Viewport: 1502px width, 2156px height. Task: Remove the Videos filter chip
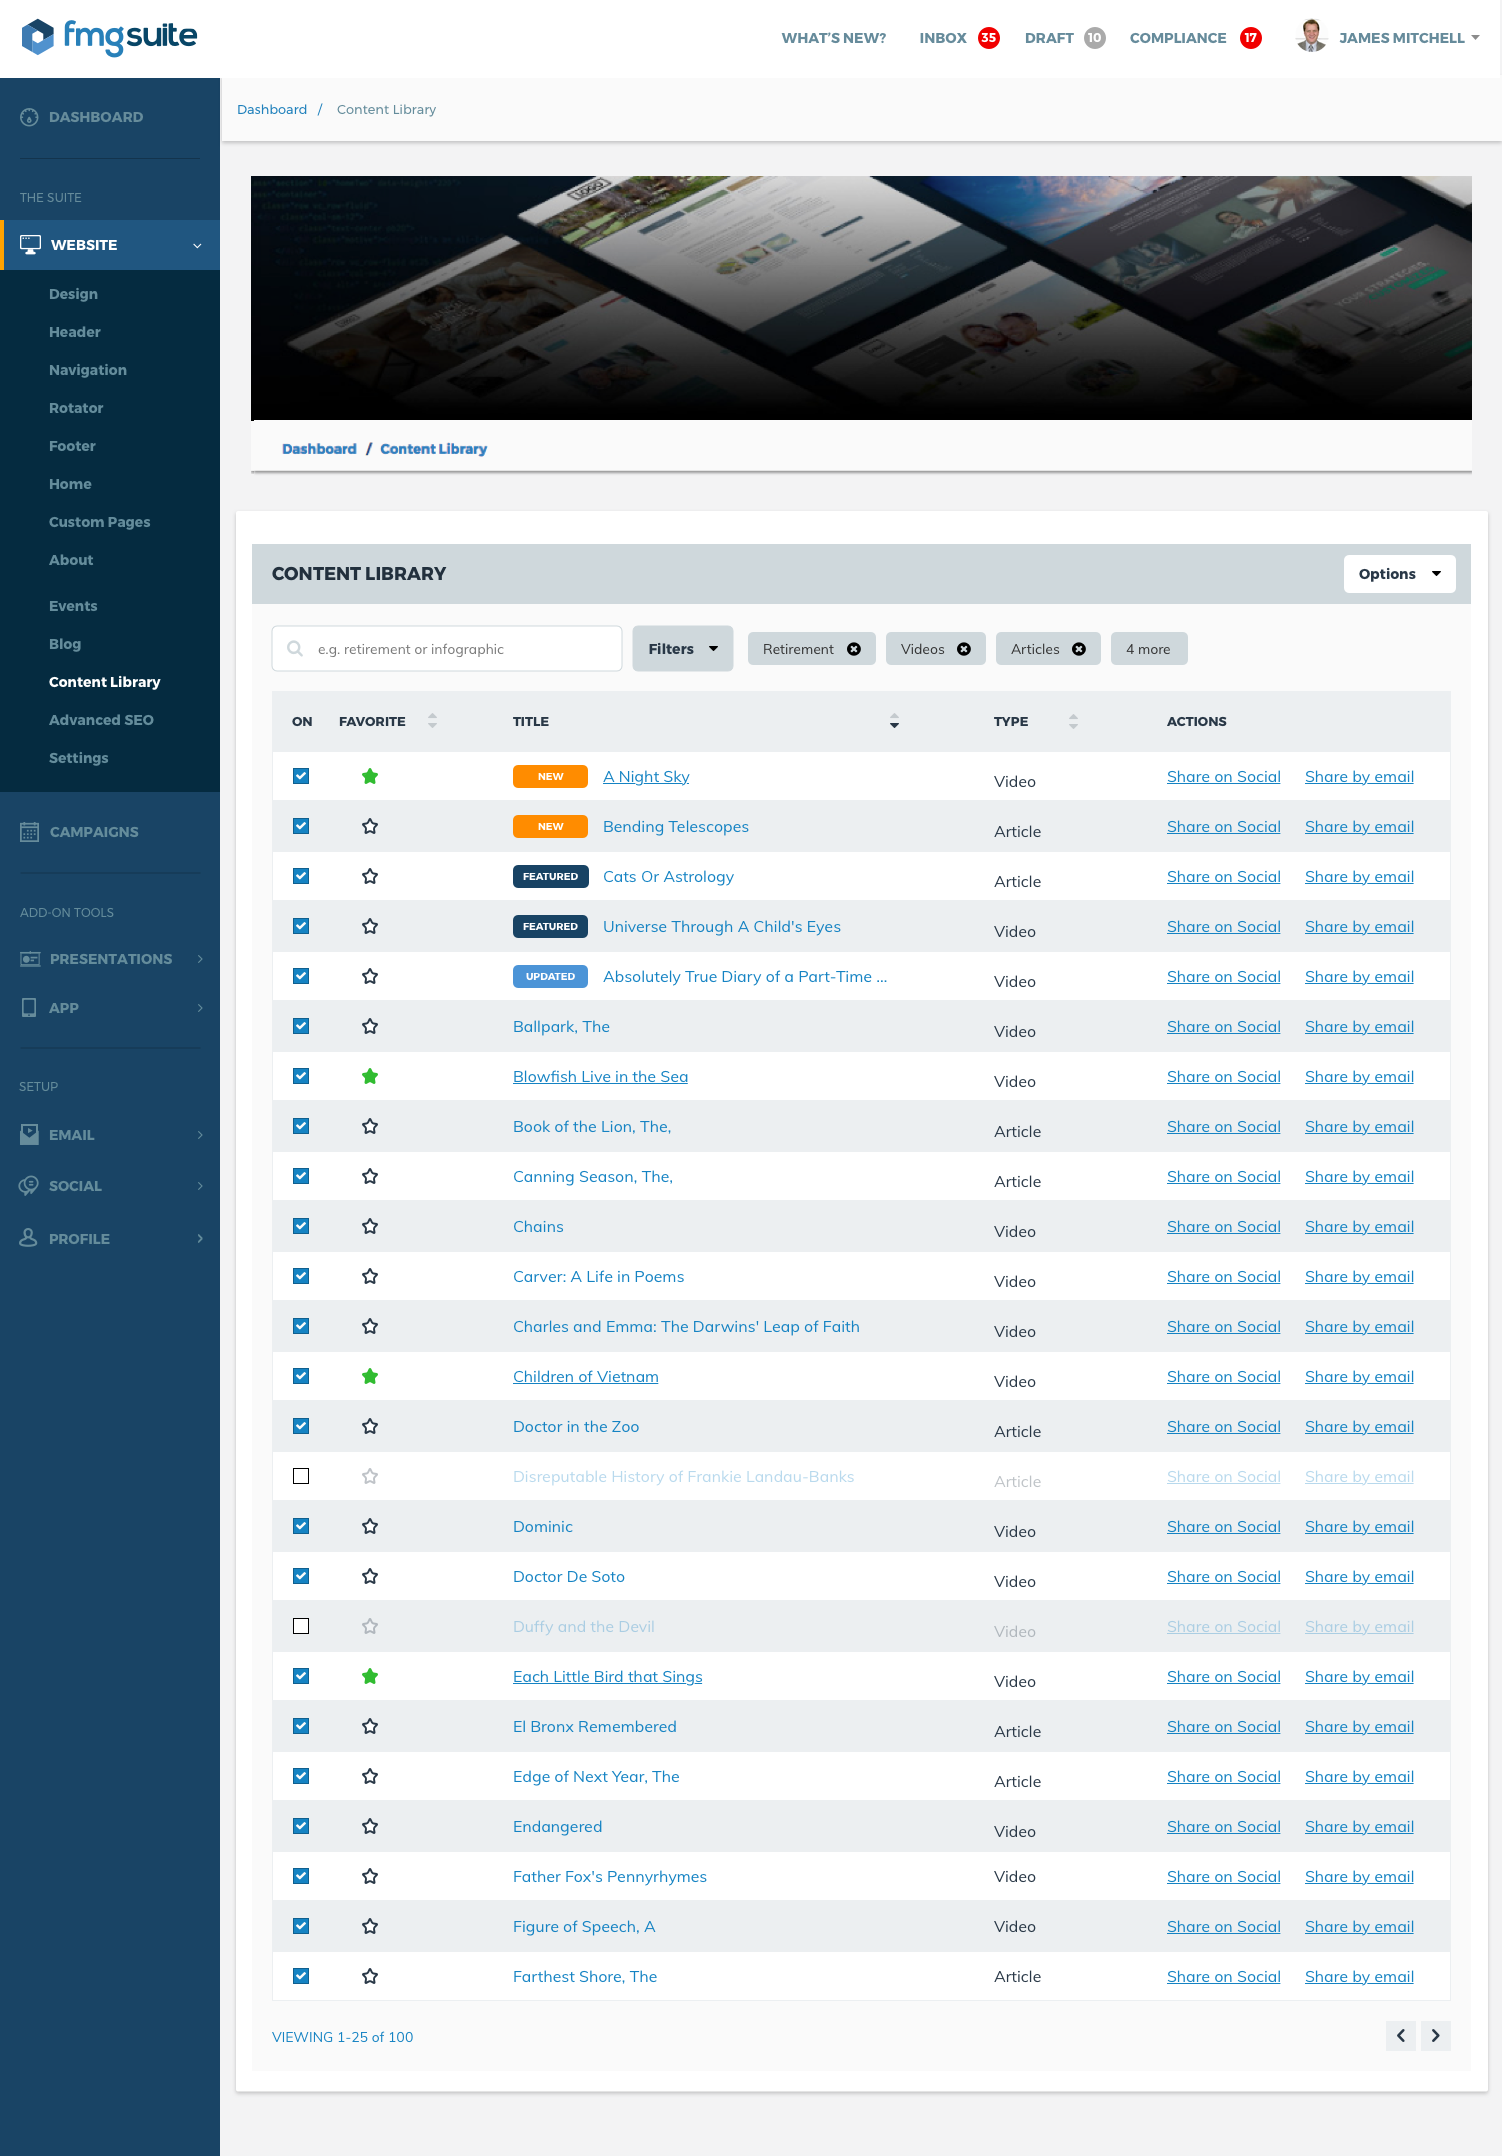[964, 649]
